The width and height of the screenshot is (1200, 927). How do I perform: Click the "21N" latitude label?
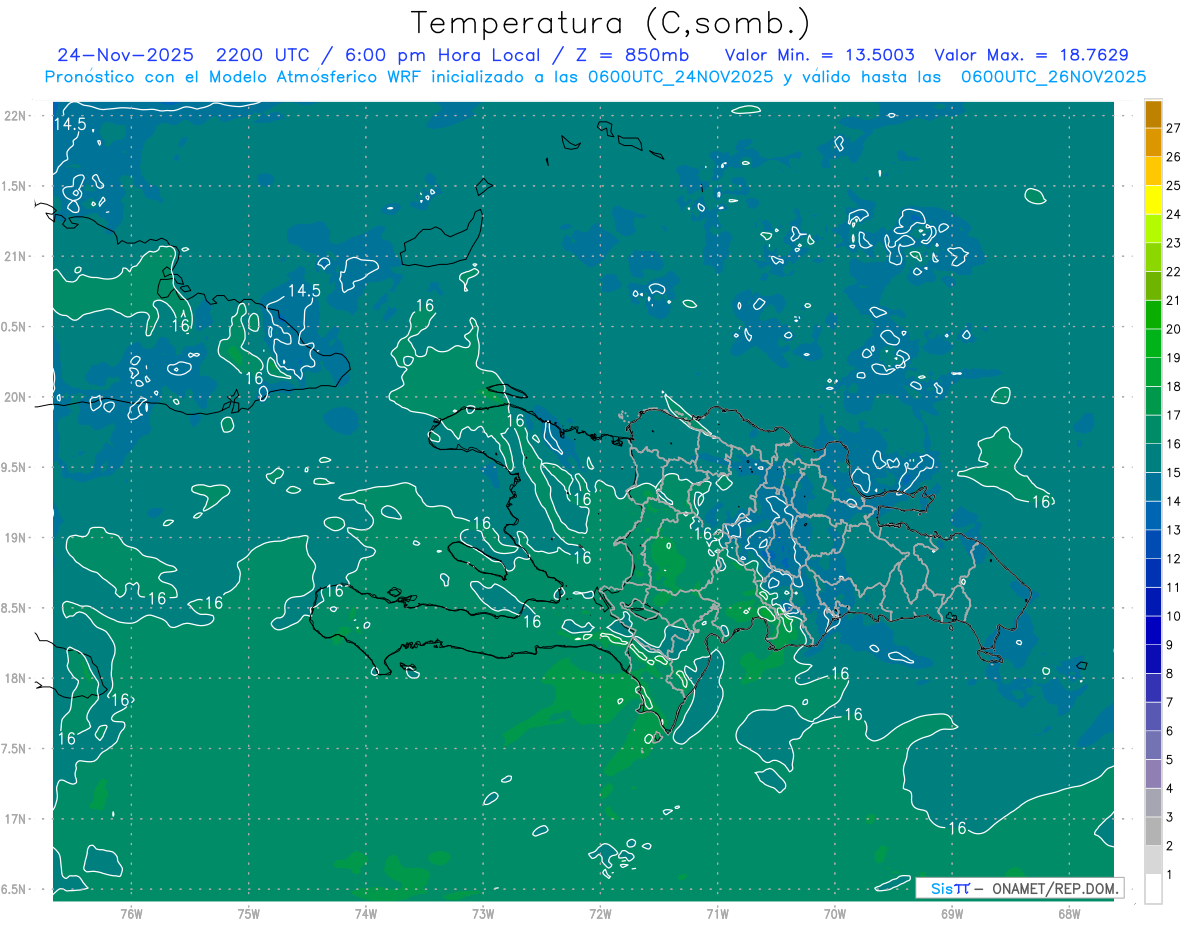[16, 256]
